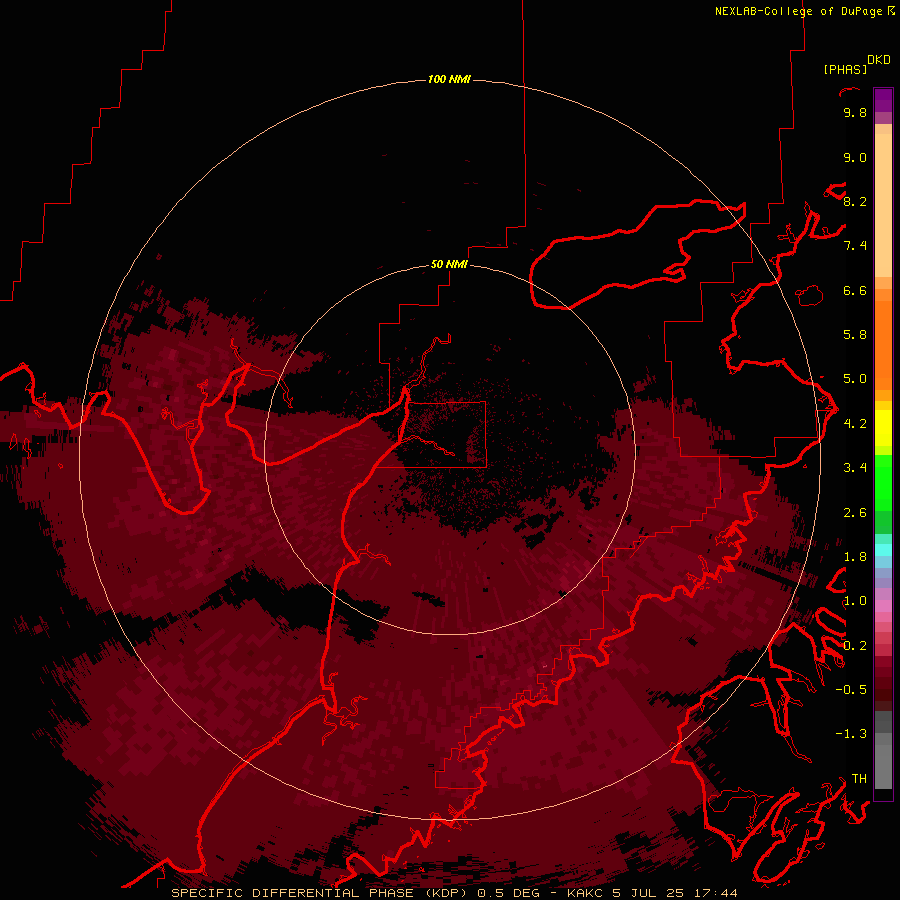This screenshot has height=900, width=900.
Task: Pick the orange band of the color scale
Action: (883, 345)
